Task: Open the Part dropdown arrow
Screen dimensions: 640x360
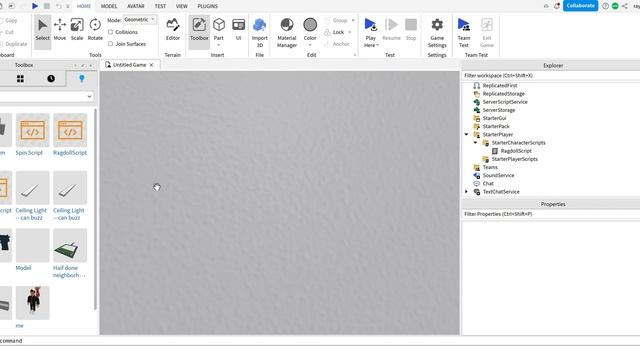Action: click(x=219, y=45)
